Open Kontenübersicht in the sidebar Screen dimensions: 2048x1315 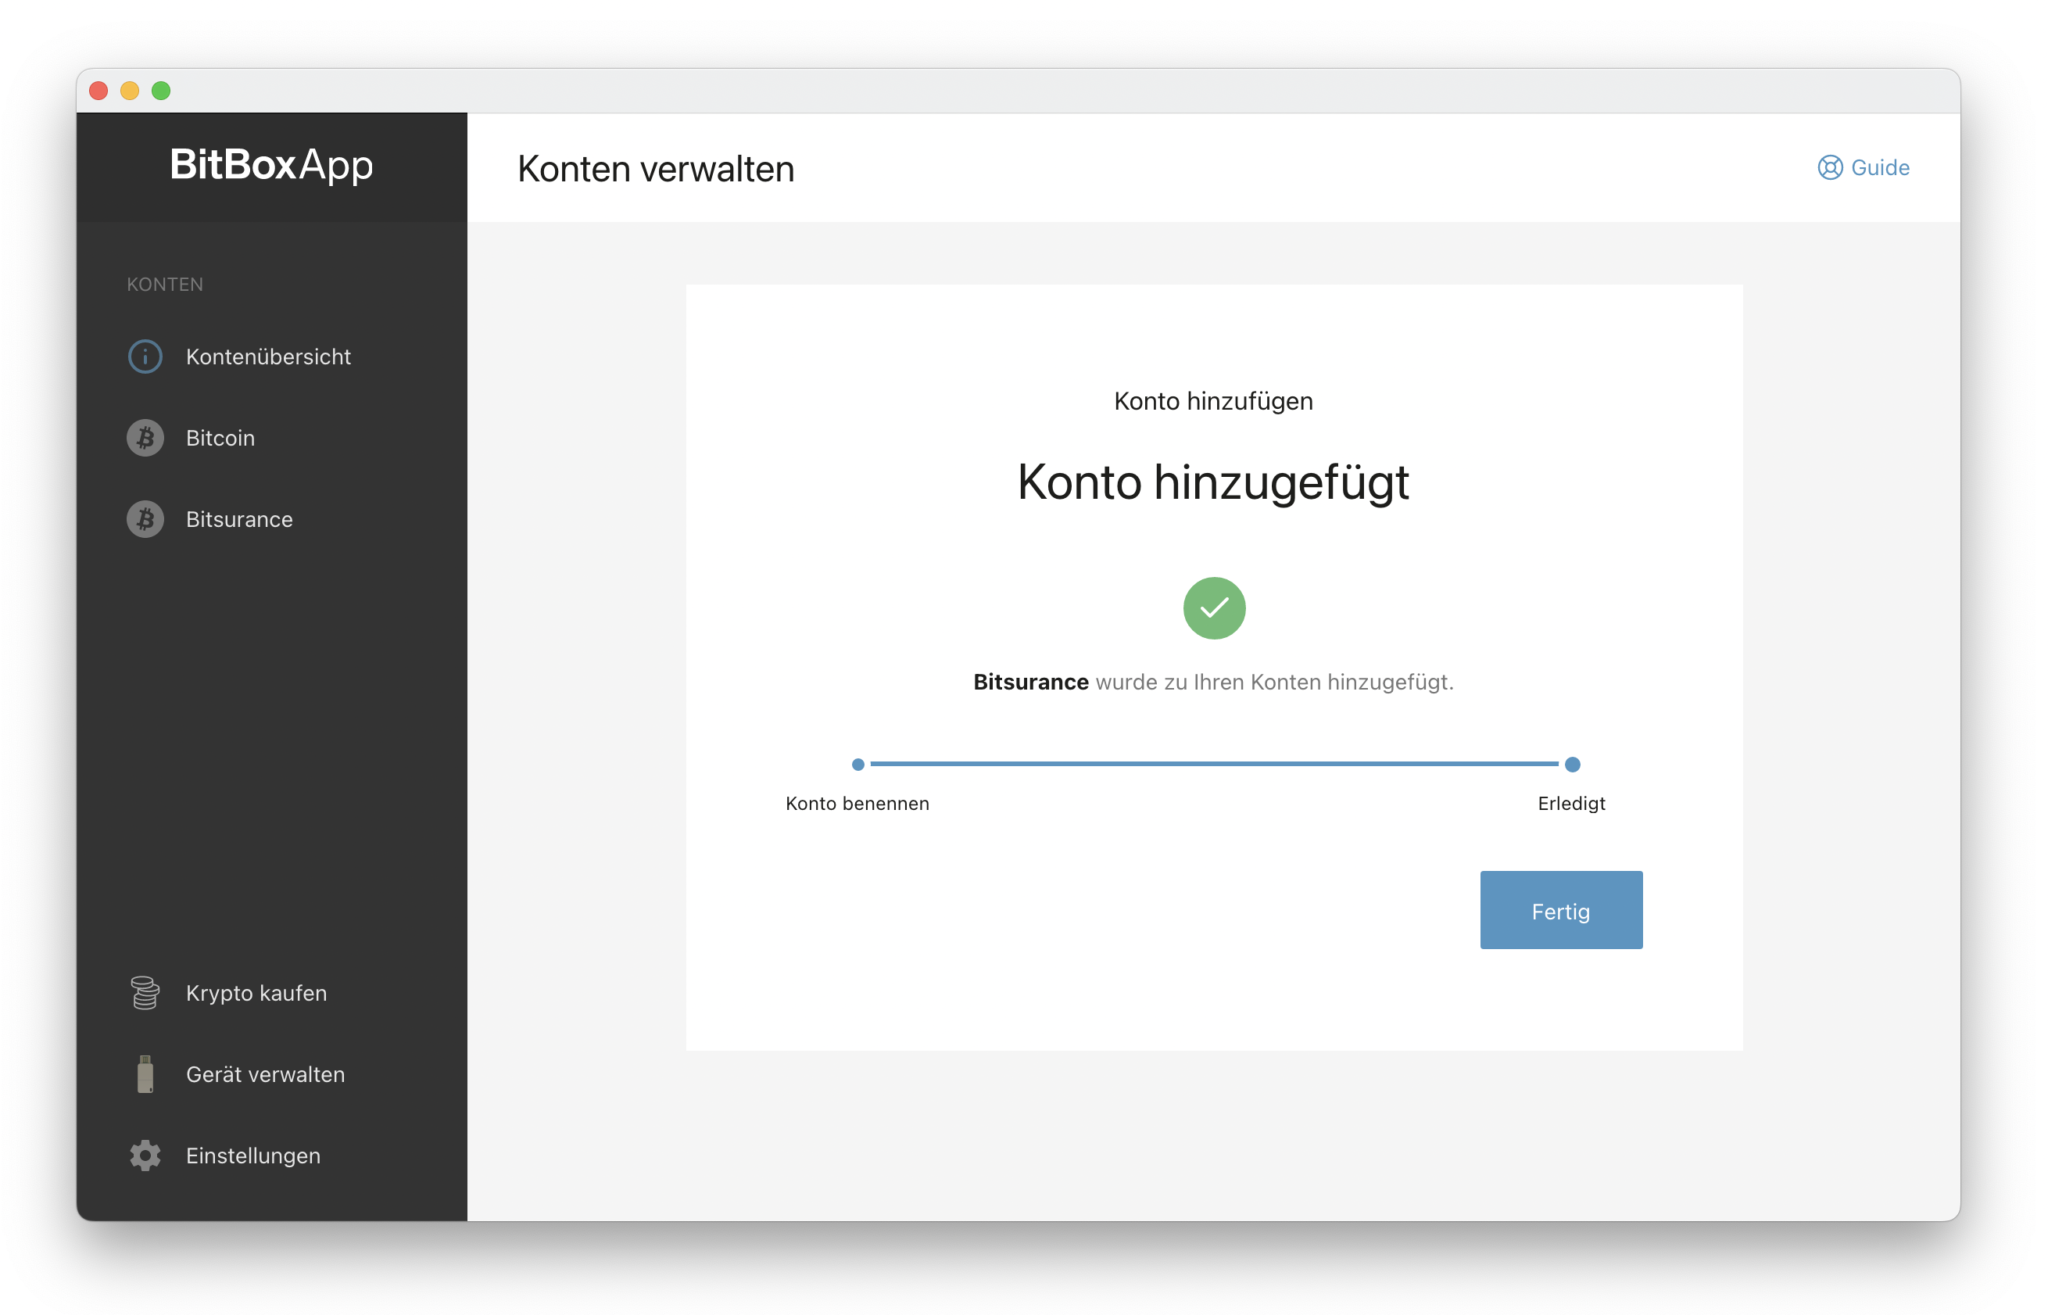point(268,357)
